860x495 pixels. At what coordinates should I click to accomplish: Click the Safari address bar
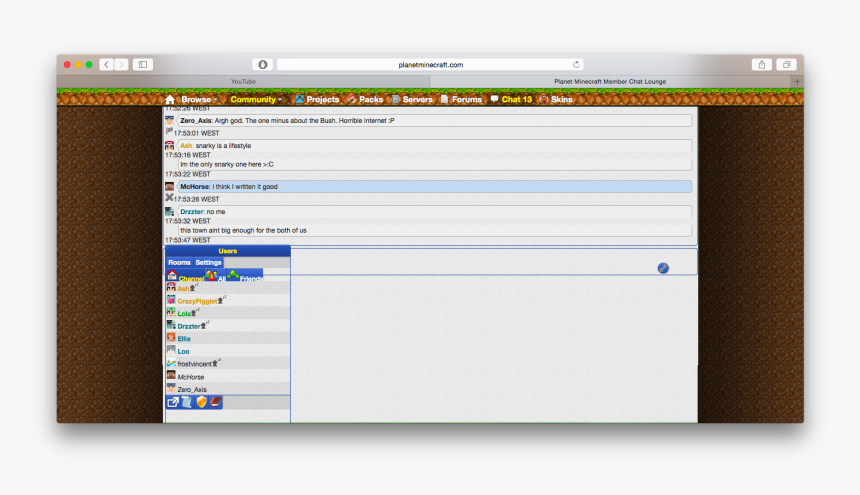click(430, 65)
